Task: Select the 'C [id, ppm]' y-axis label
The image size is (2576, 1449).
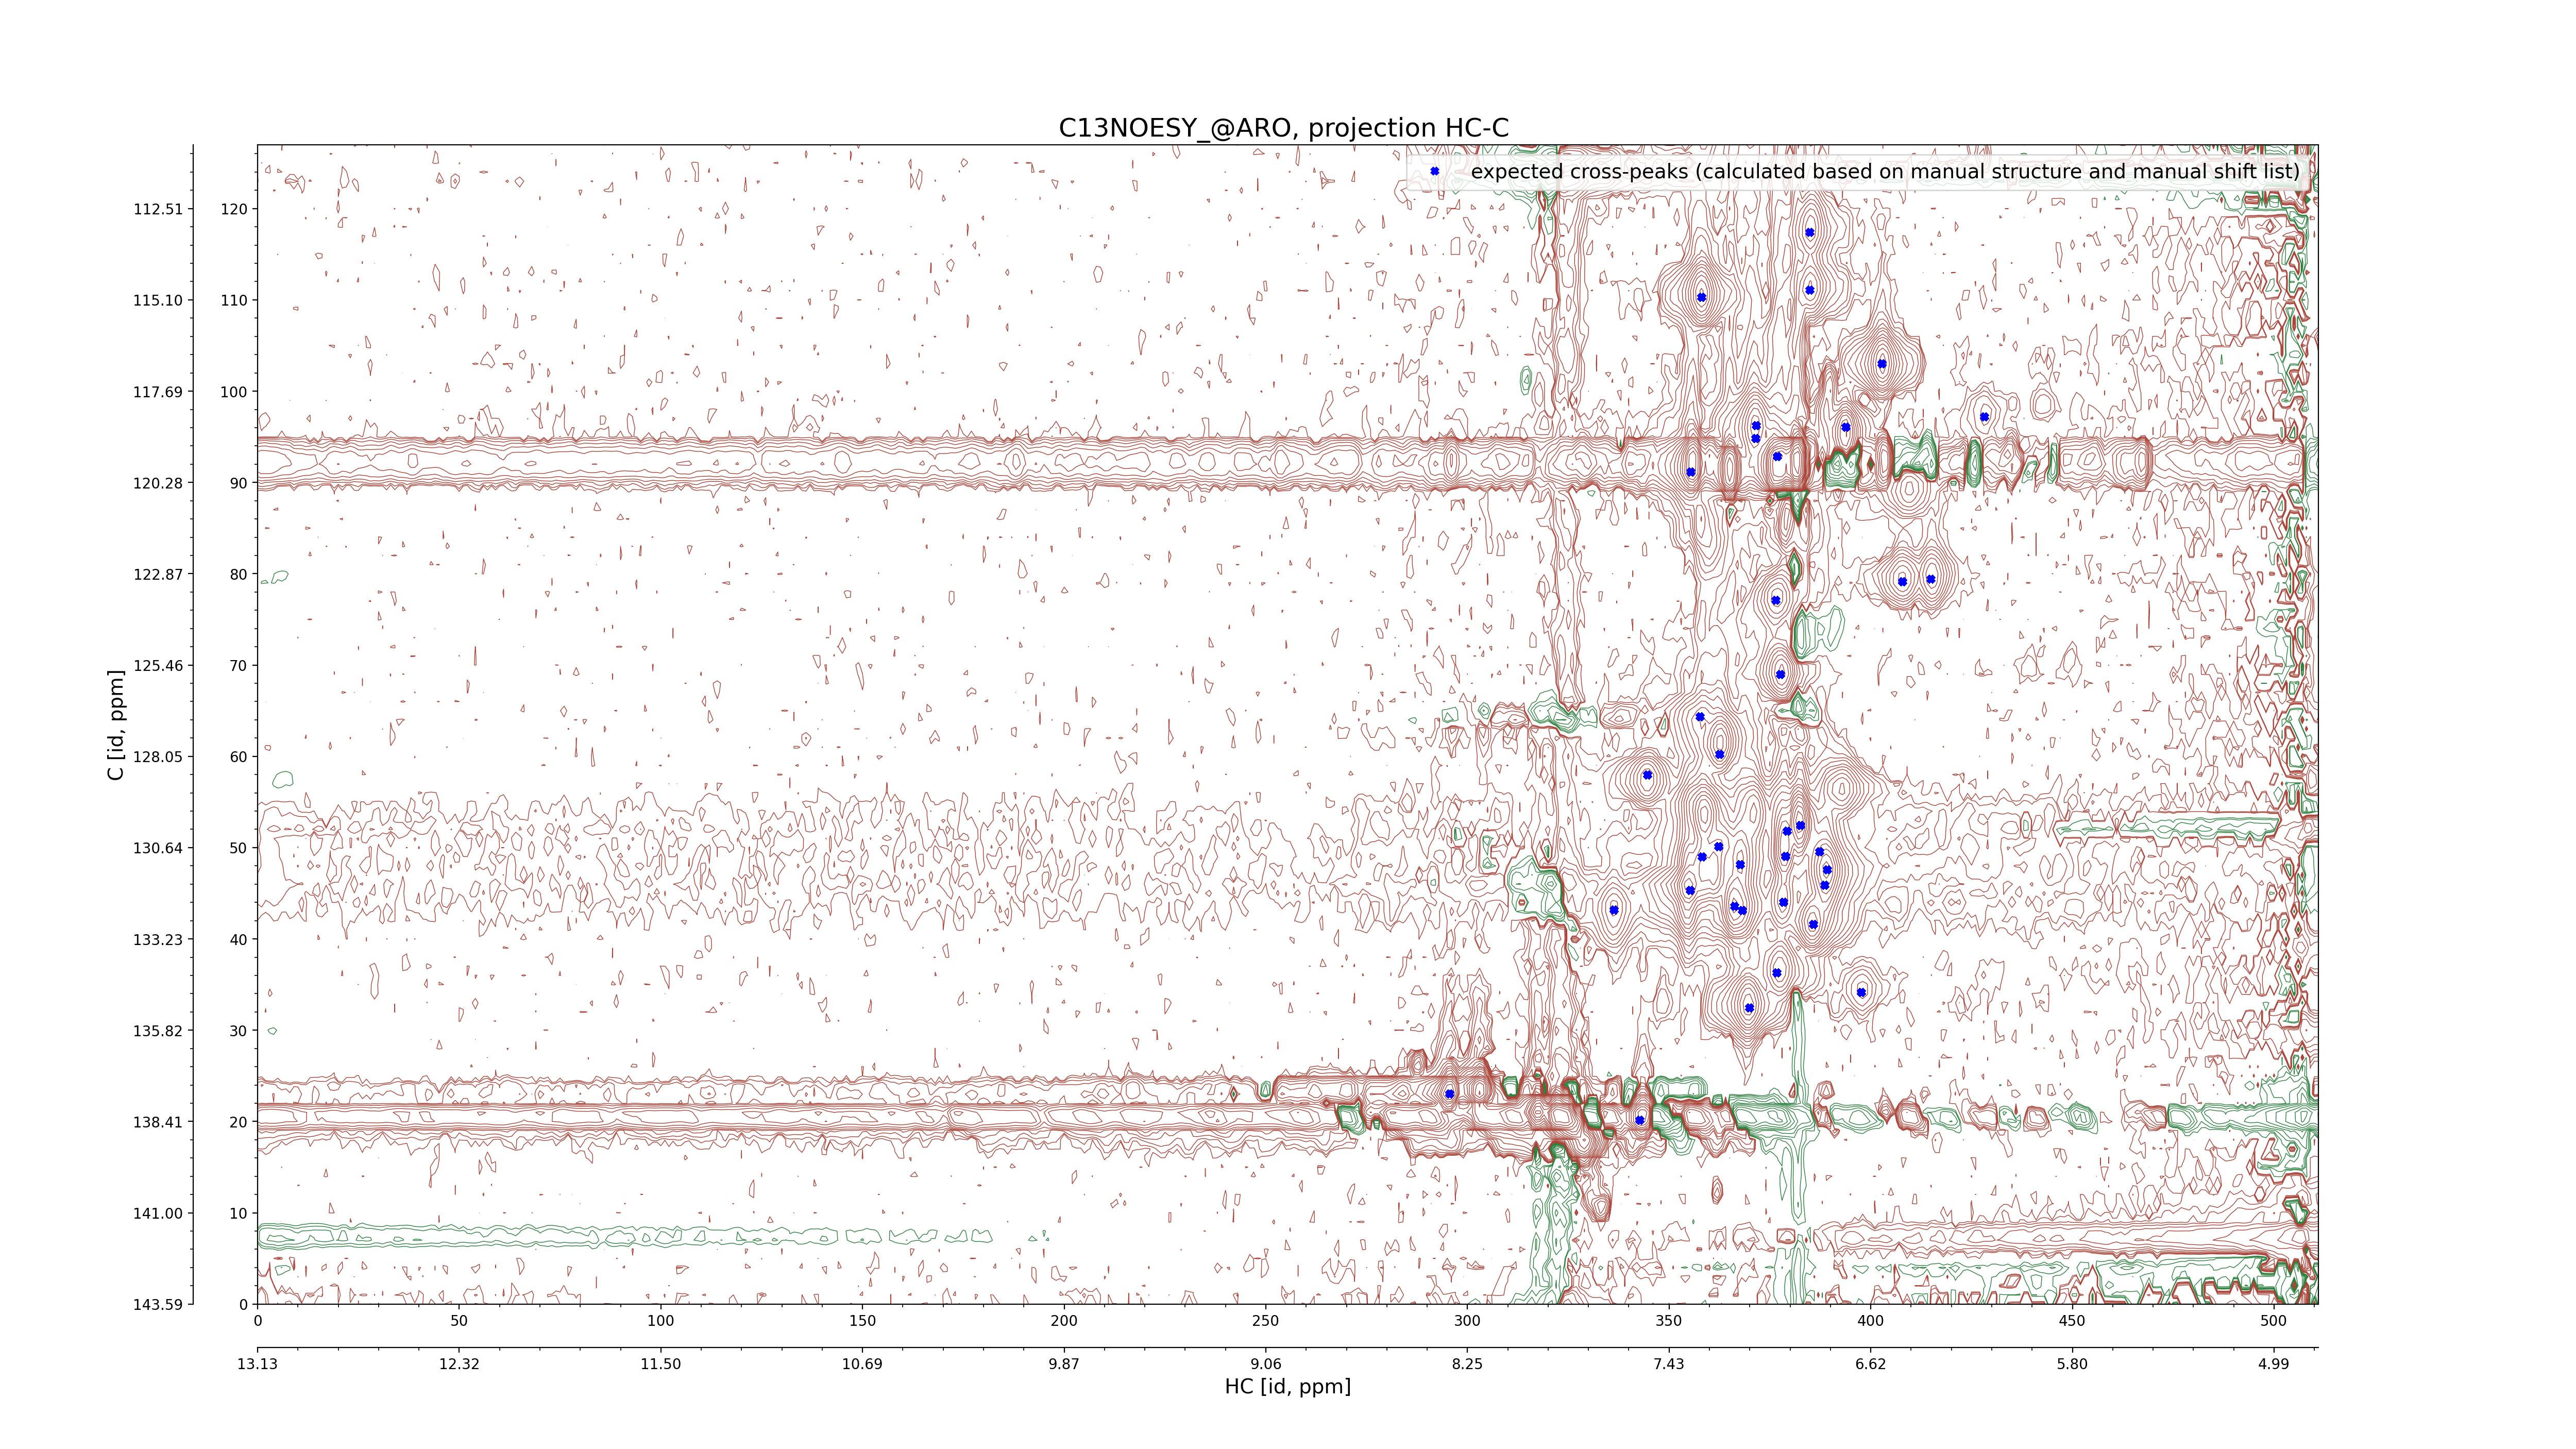Action: click(x=117, y=724)
